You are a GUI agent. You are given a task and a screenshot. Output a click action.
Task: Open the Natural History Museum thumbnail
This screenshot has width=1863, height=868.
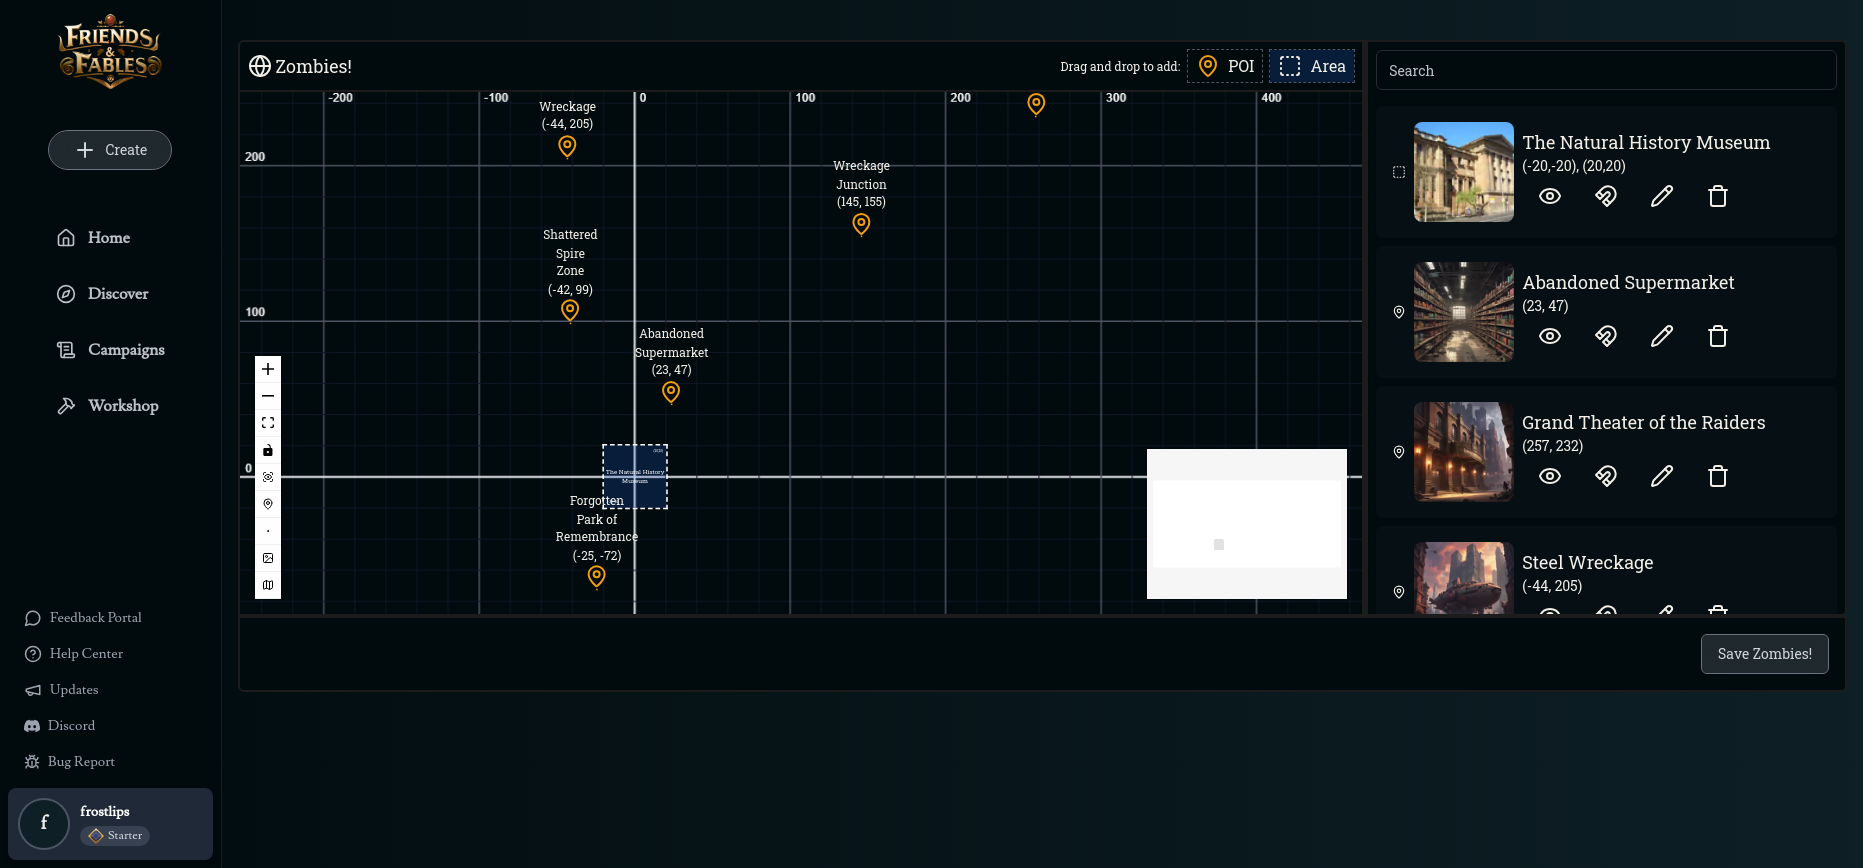click(1463, 172)
